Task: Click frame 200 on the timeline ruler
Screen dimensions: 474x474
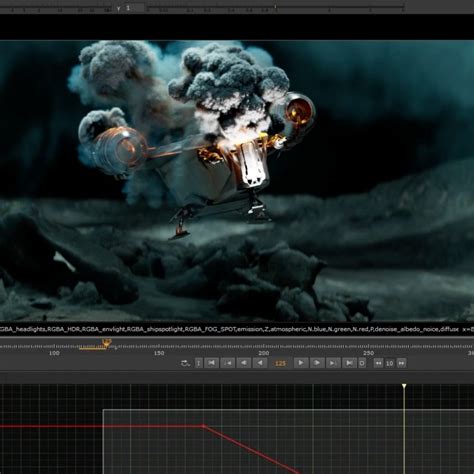Action: point(263,353)
